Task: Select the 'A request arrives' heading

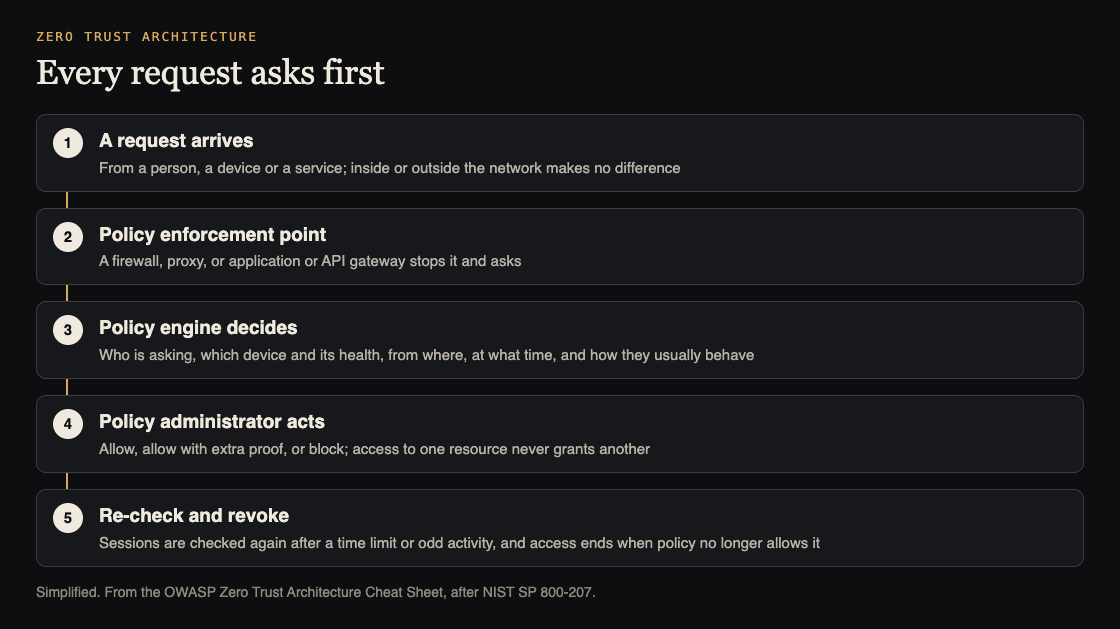Action: click(176, 141)
